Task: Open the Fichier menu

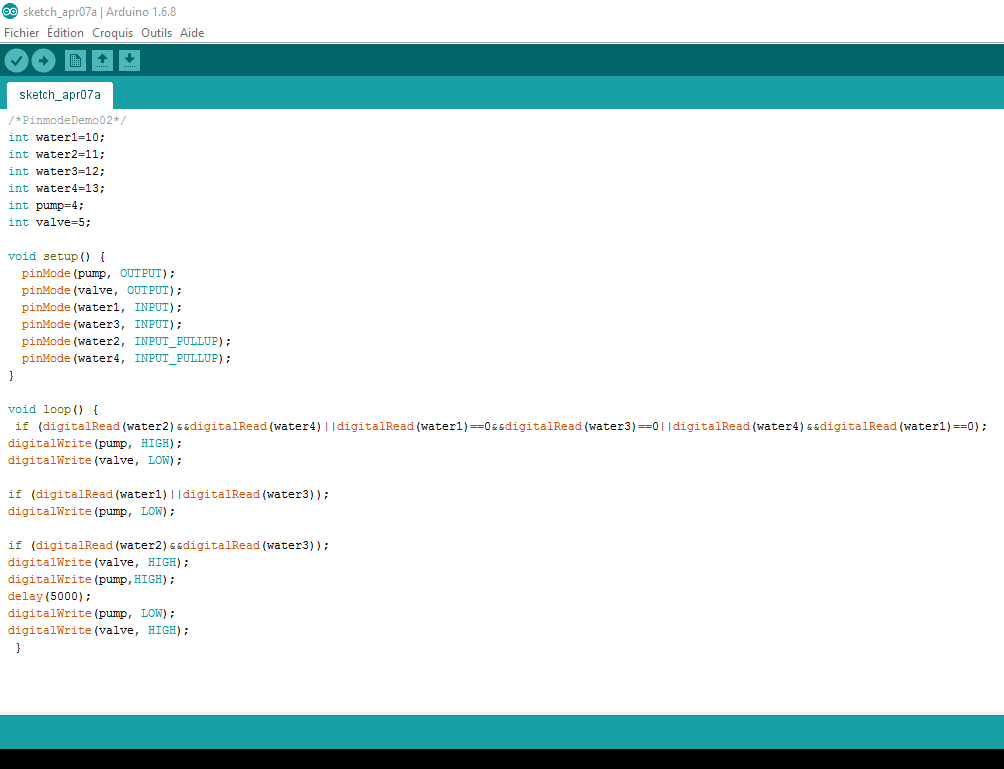Action: 21,33
